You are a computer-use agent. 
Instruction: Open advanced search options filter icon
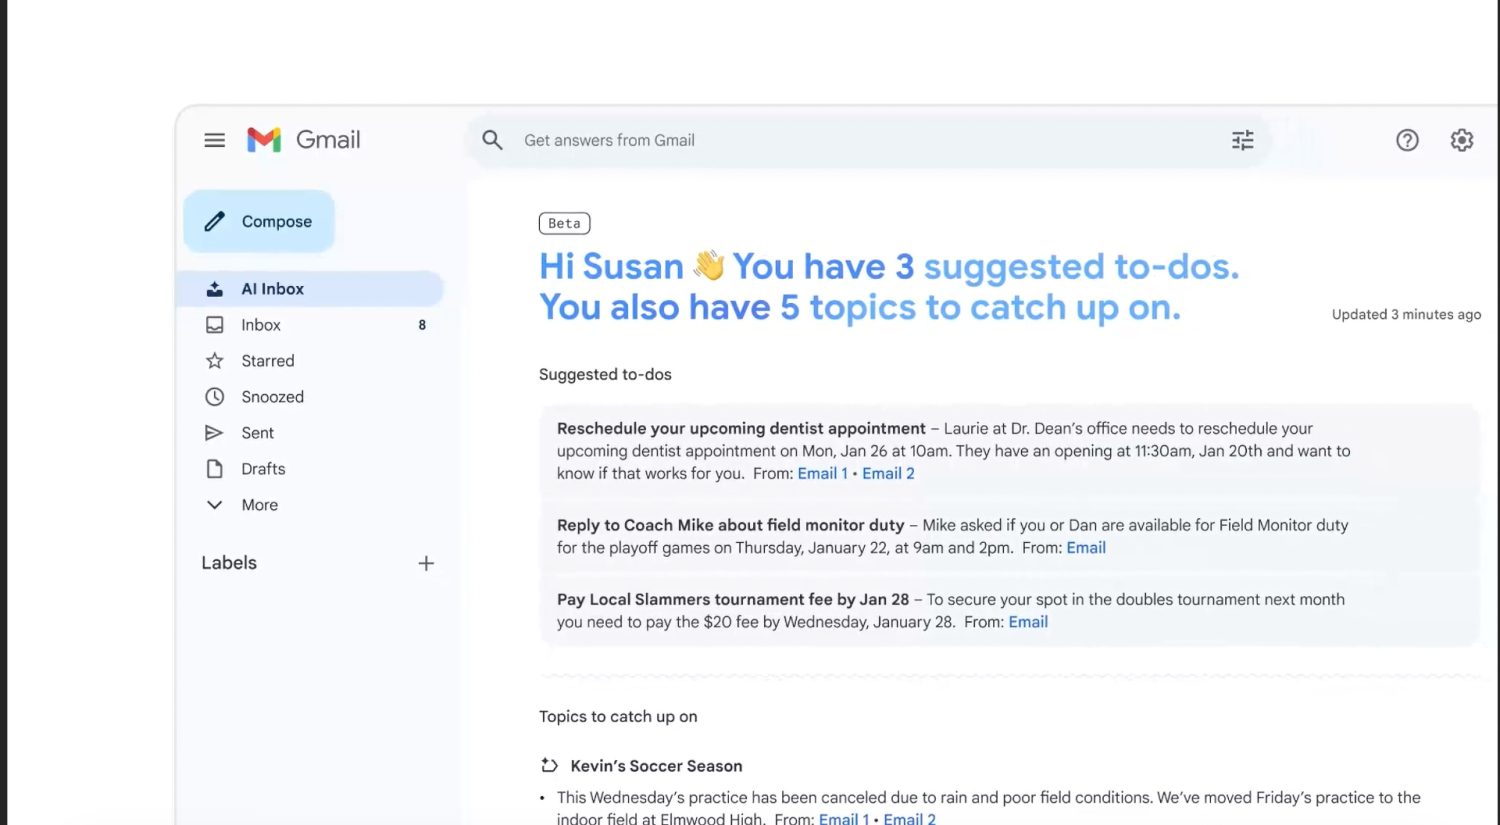[1242, 140]
